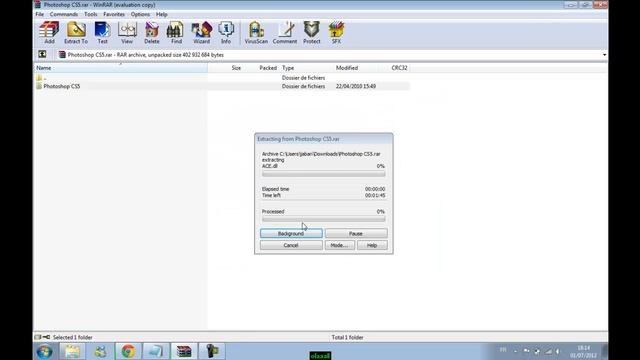Click the status bar drive/key icon
This screenshot has height=360, width=640.
(42, 337)
